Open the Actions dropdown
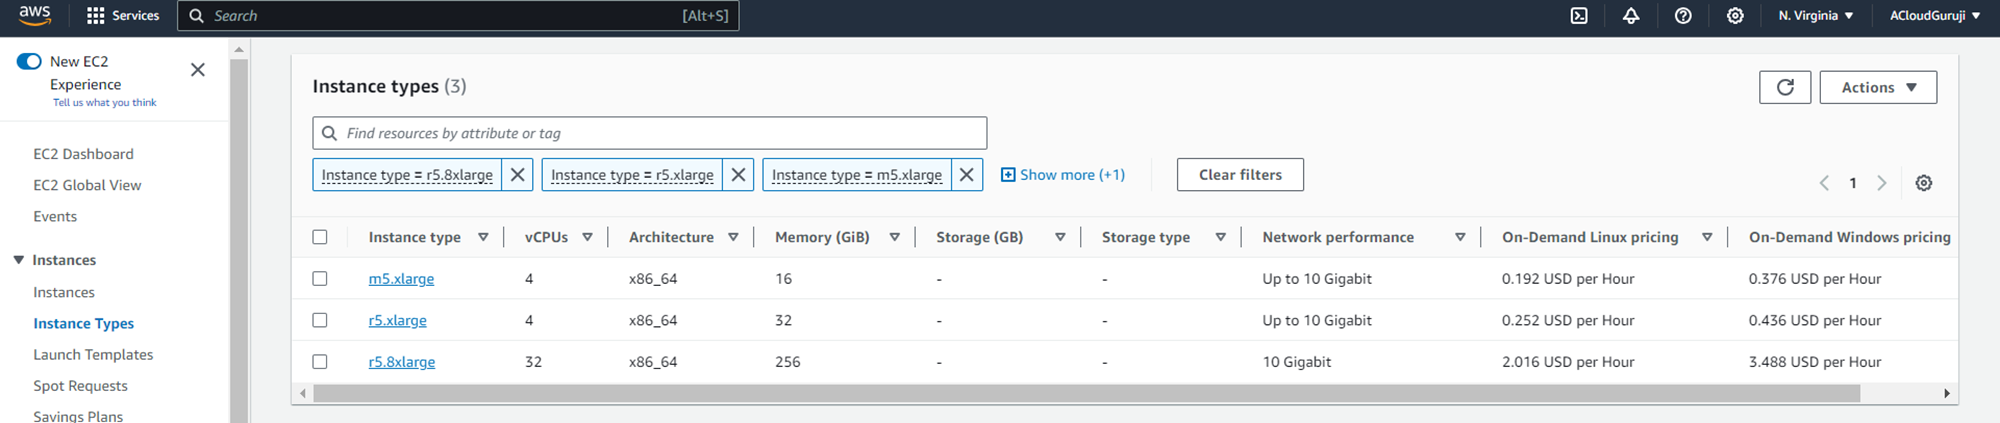The height and width of the screenshot is (423, 2000). 1877,88
